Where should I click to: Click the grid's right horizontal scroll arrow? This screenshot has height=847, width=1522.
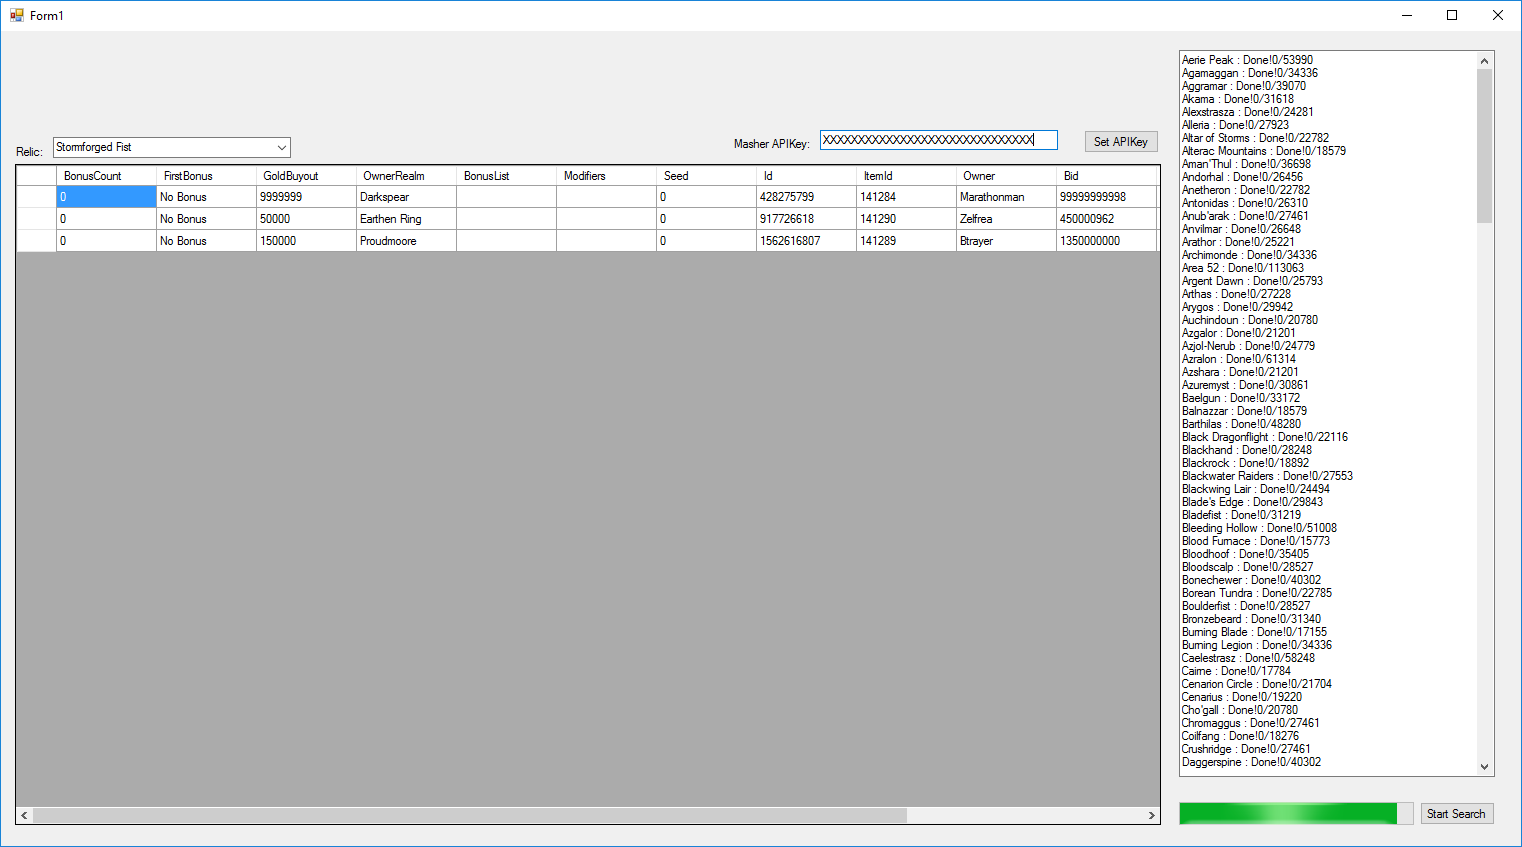[x=1151, y=816]
